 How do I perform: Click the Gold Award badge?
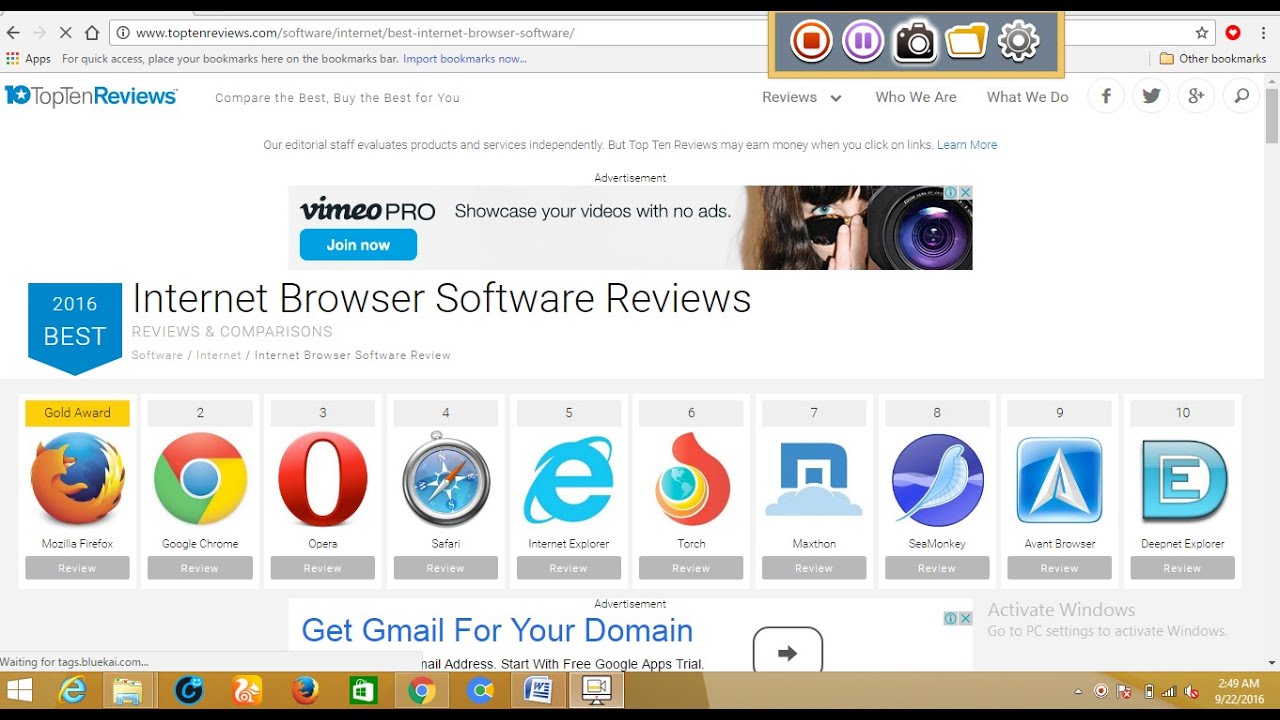(x=77, y=413)
